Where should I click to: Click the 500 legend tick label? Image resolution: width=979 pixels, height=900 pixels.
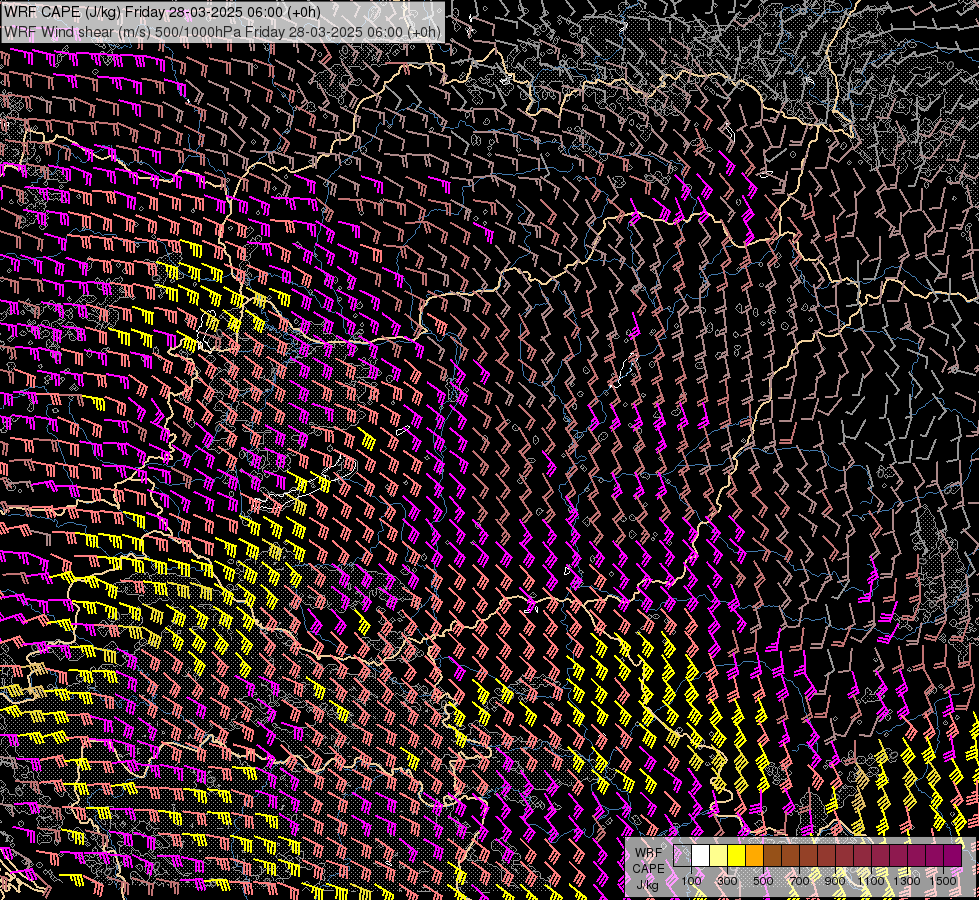coord(763,881)
